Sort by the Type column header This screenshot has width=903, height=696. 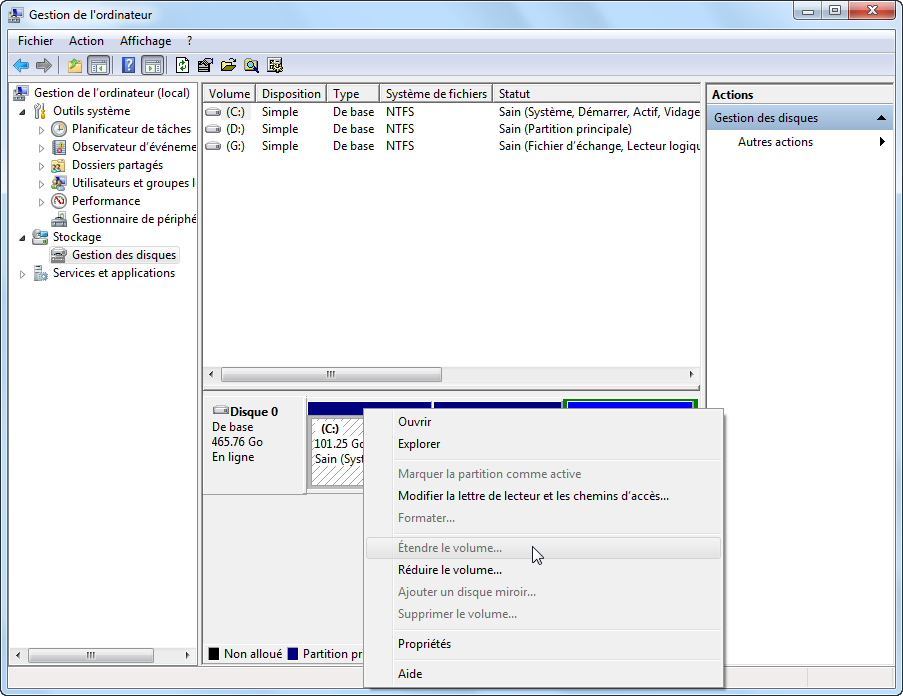pos(352,93)
